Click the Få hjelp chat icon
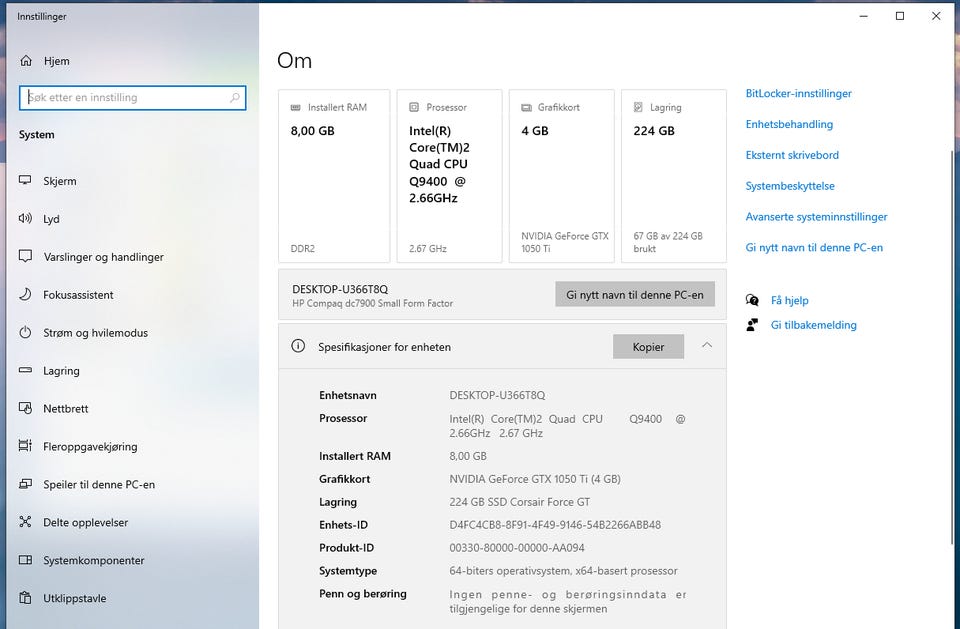This screenshot has width=960, height=629. [752, 300]
